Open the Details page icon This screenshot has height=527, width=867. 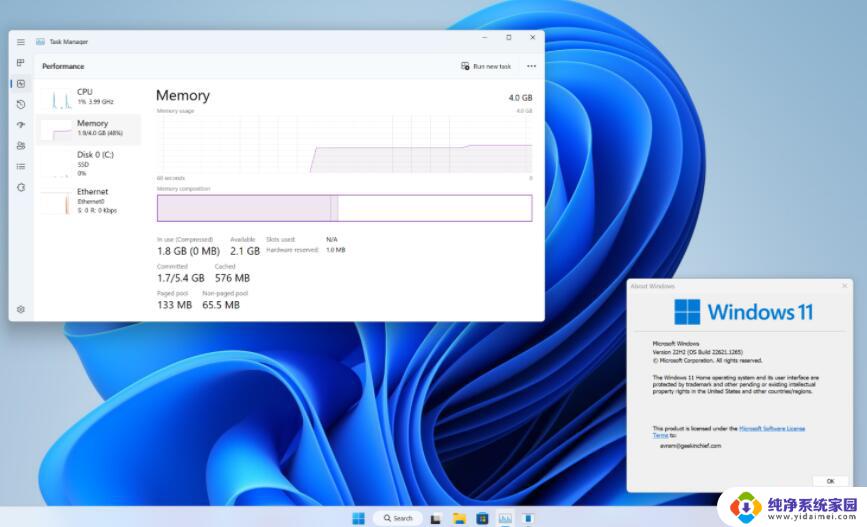21,166
